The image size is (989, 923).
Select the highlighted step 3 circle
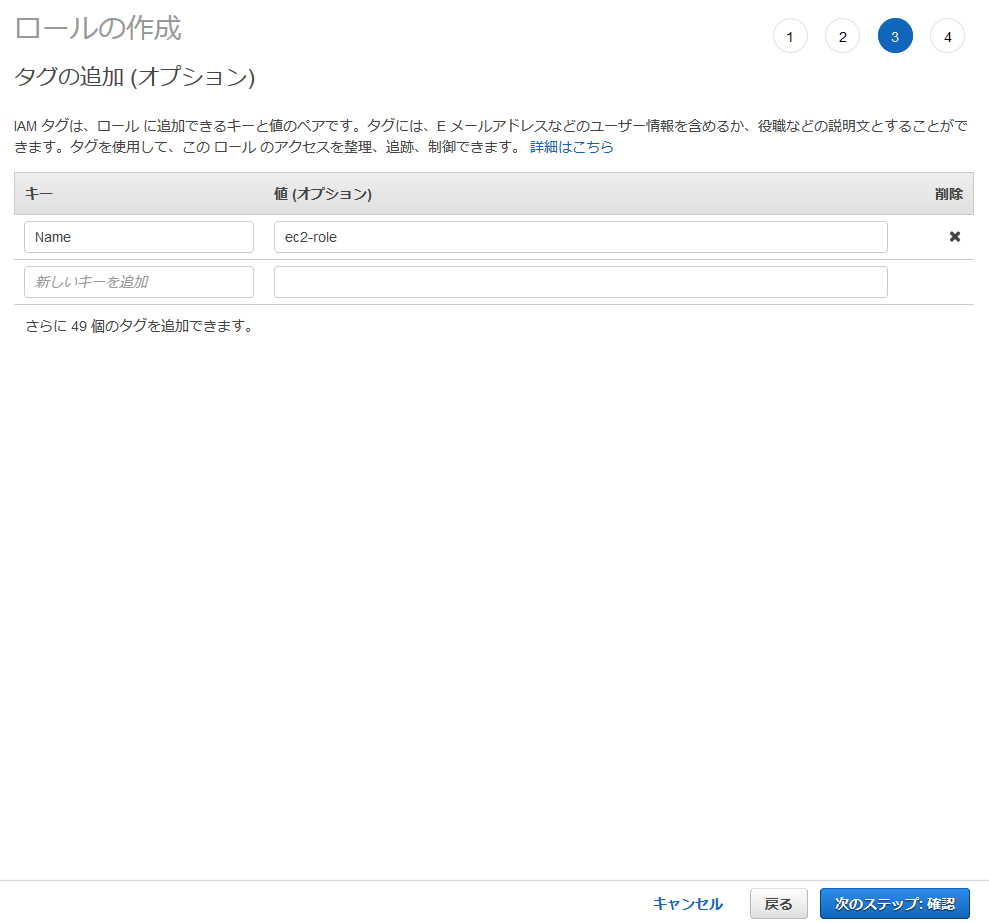pos(895,37)
